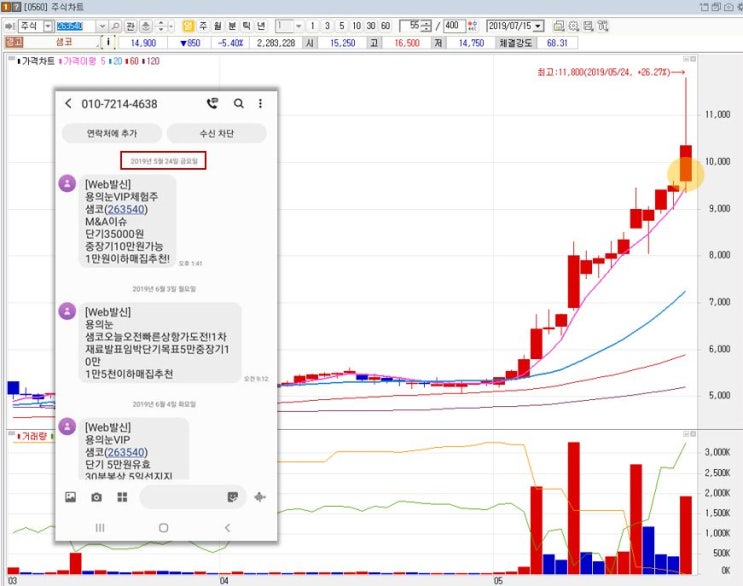This screenshot has height=586, width=743.
Task: Click the 263540 link in first message
Action: pyautogui.click(x=126, y=209)
